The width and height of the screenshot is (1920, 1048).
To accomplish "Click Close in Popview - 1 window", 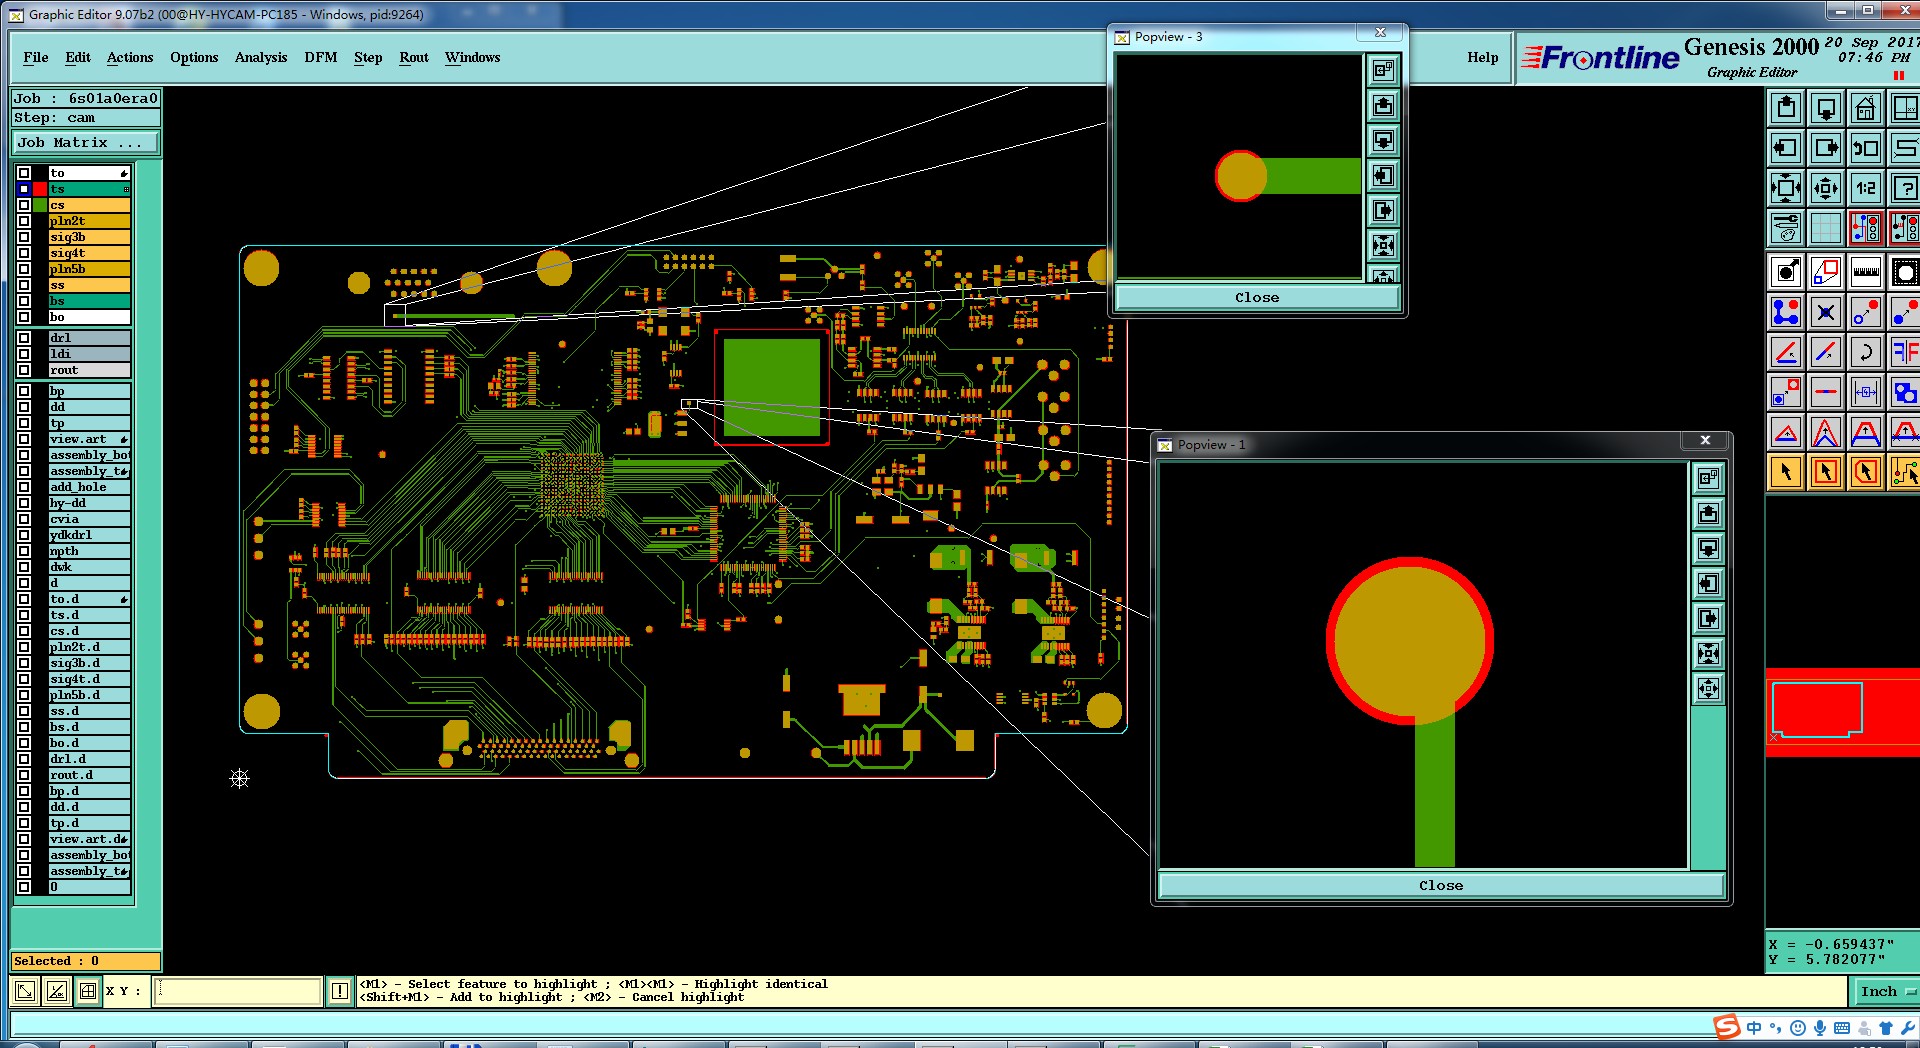I will [1441, 885].
